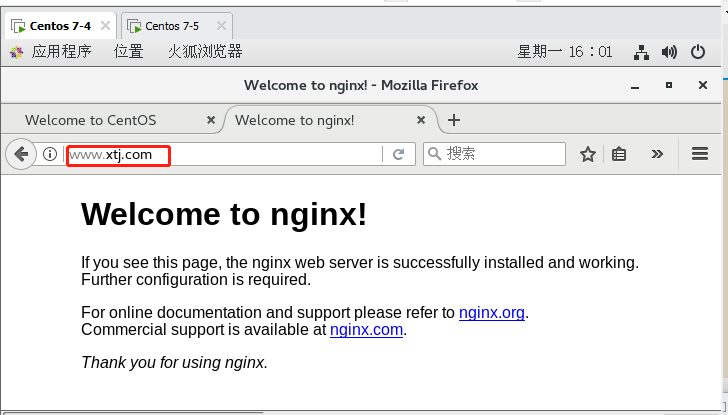Open a new tab with plus button

(454, 120)
